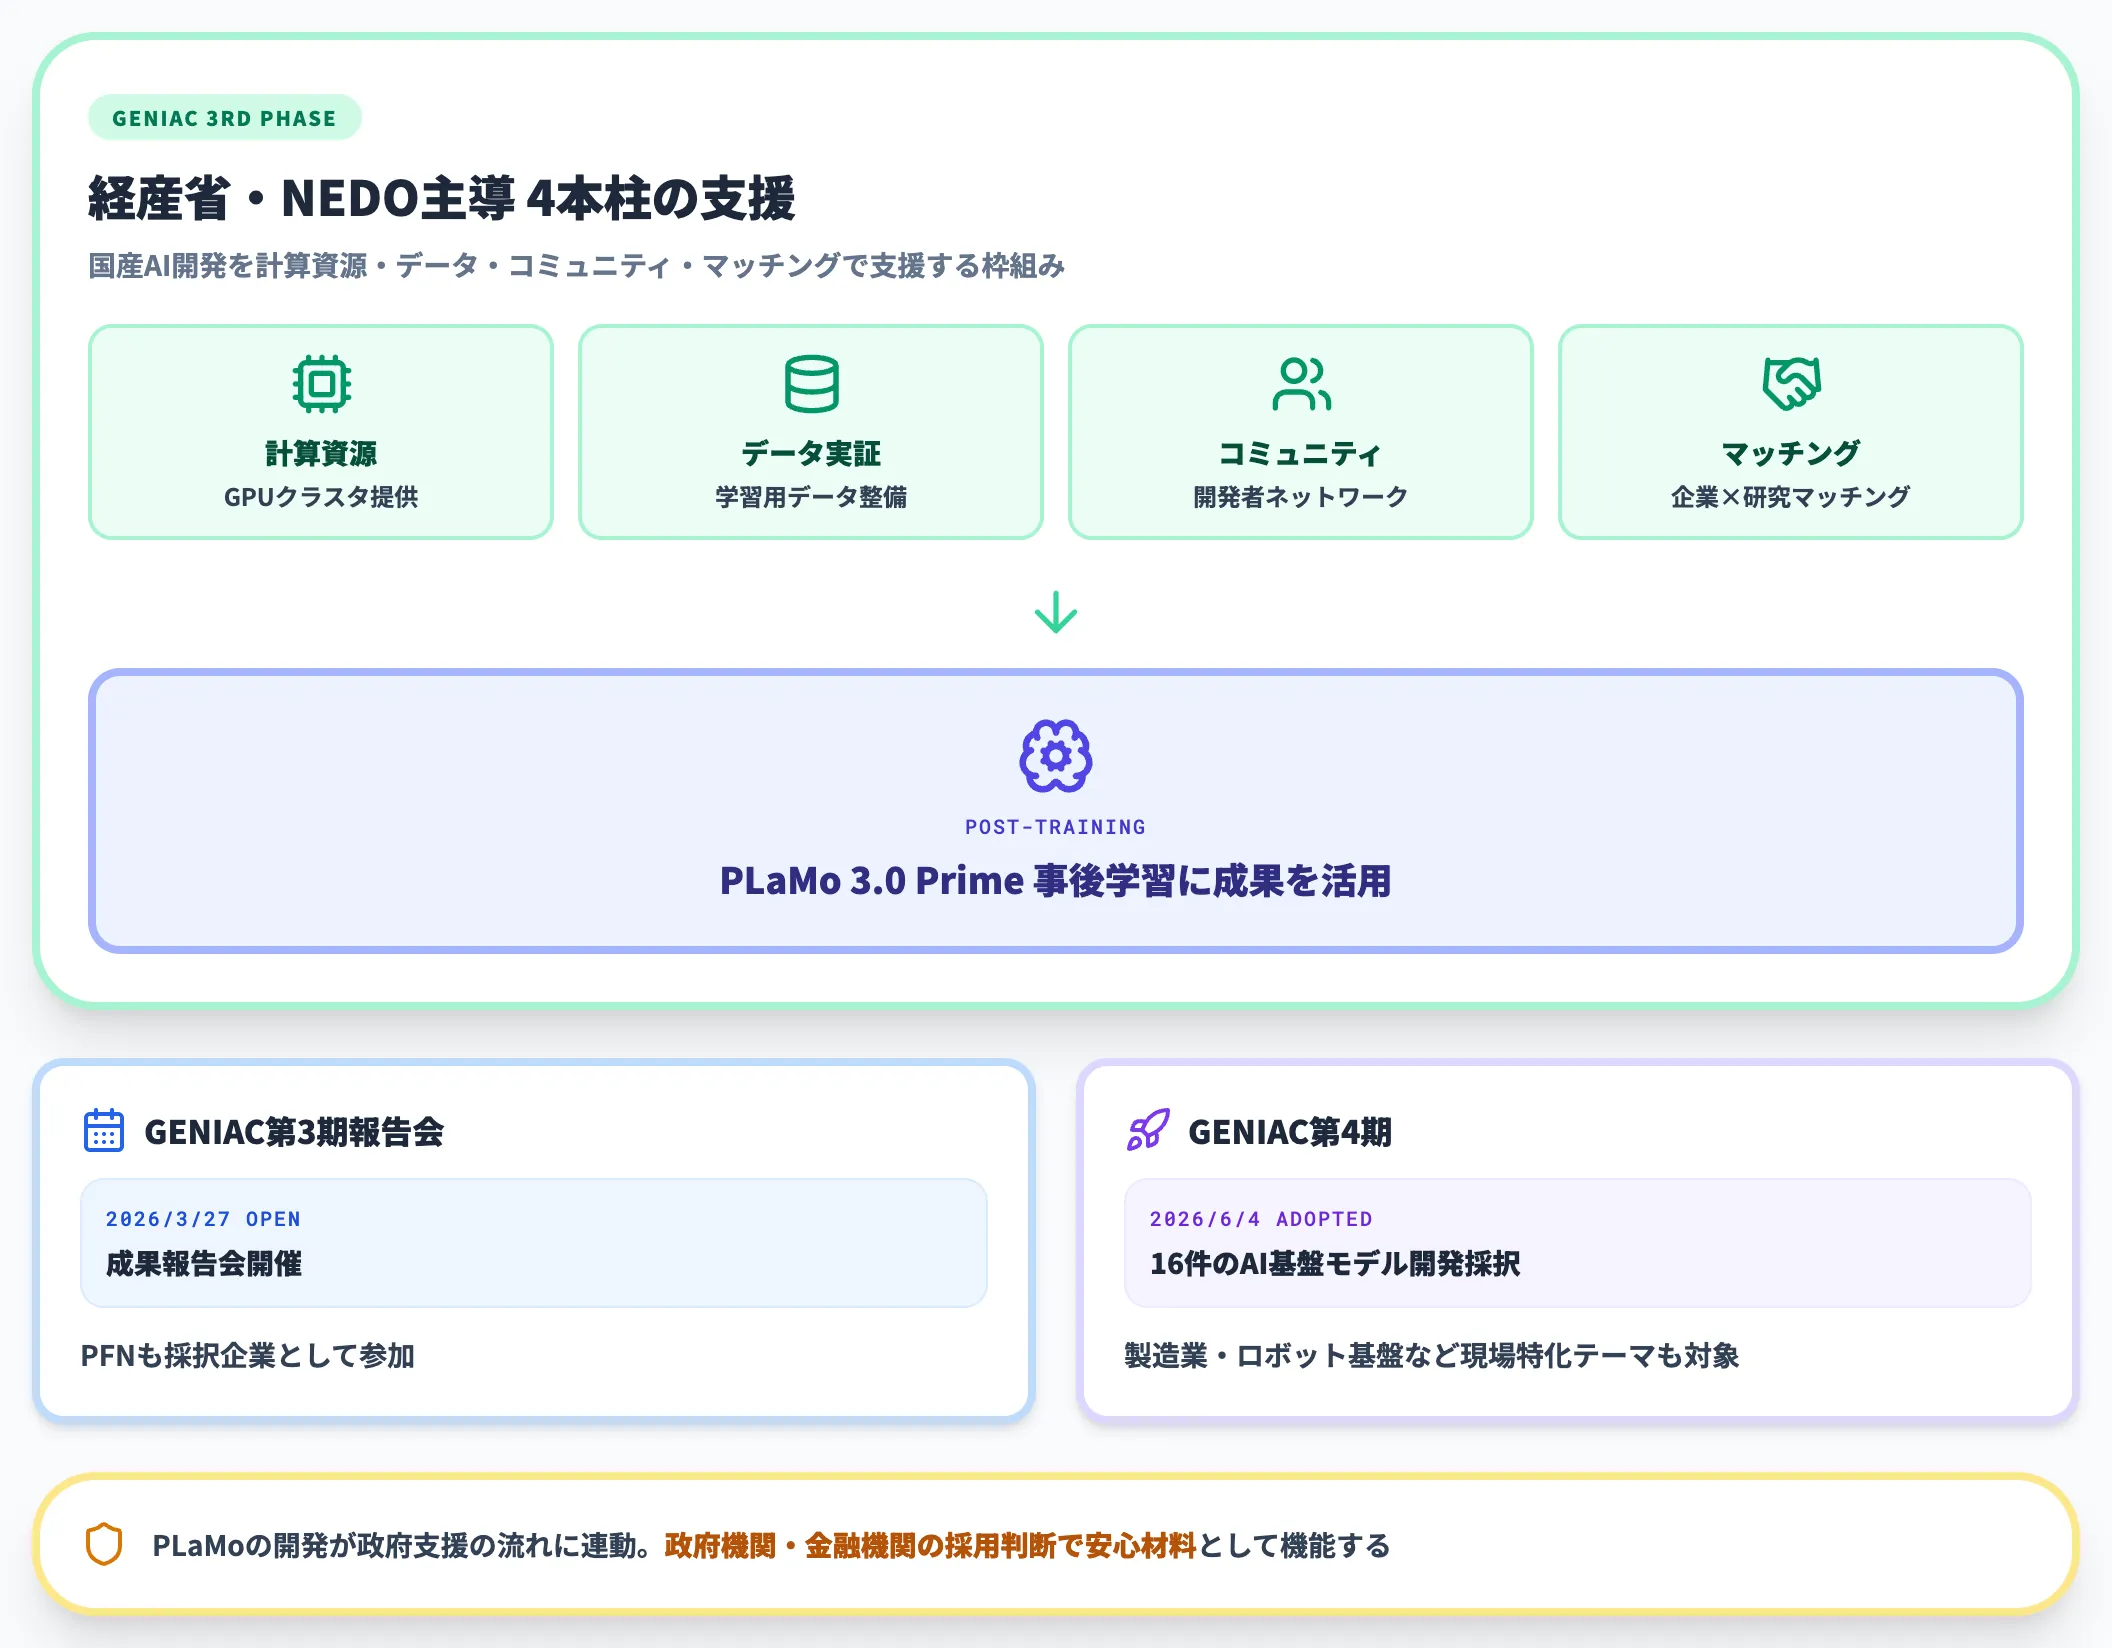Click the green downward arrow icon
The image size is (2112, 1648).
click(1056, 612)
